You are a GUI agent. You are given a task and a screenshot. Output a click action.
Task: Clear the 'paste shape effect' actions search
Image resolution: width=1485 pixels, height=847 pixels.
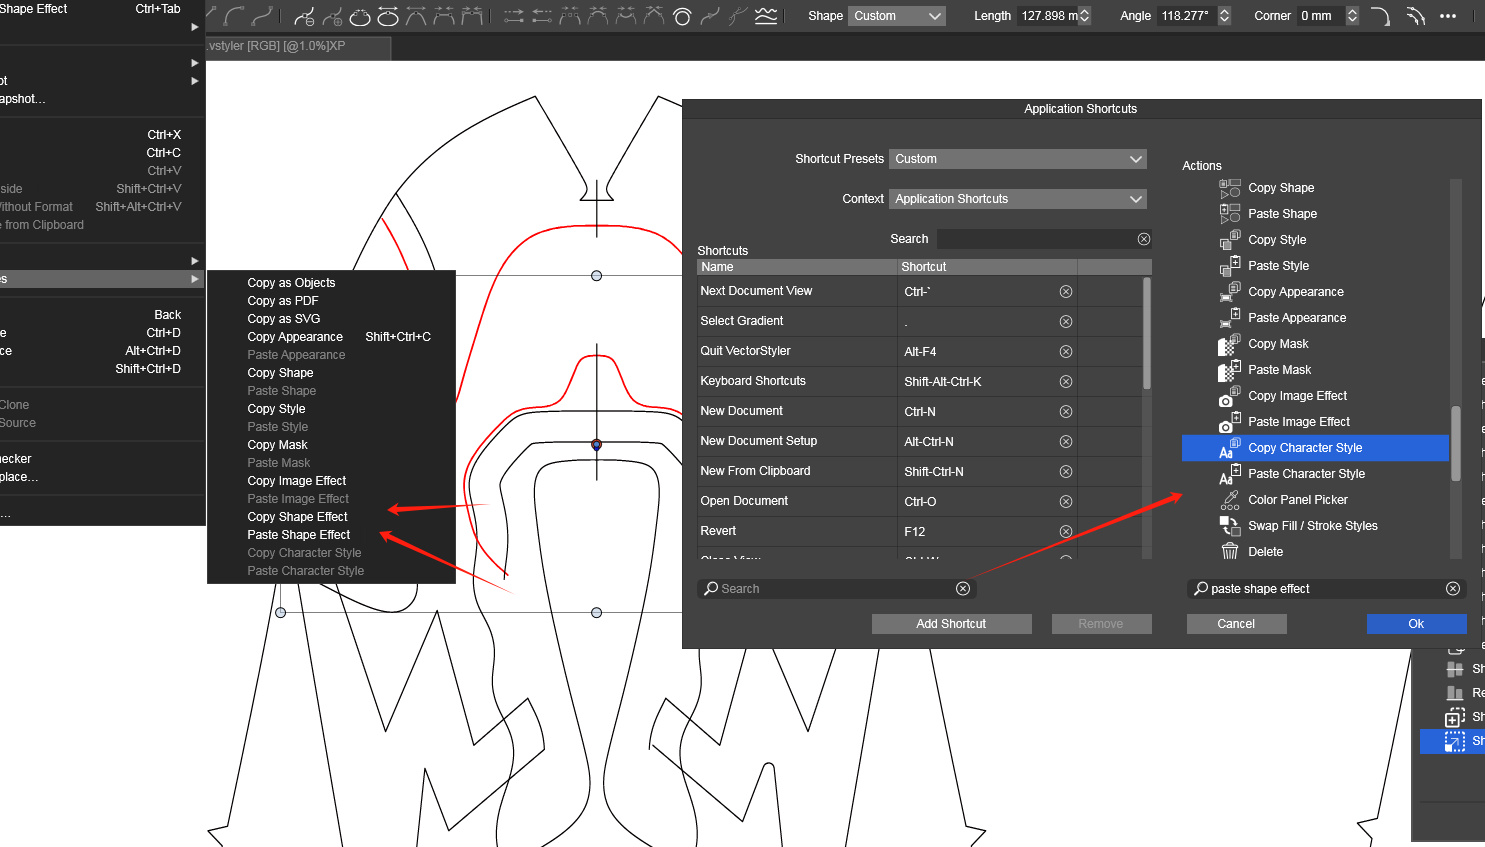(1453, 589)
